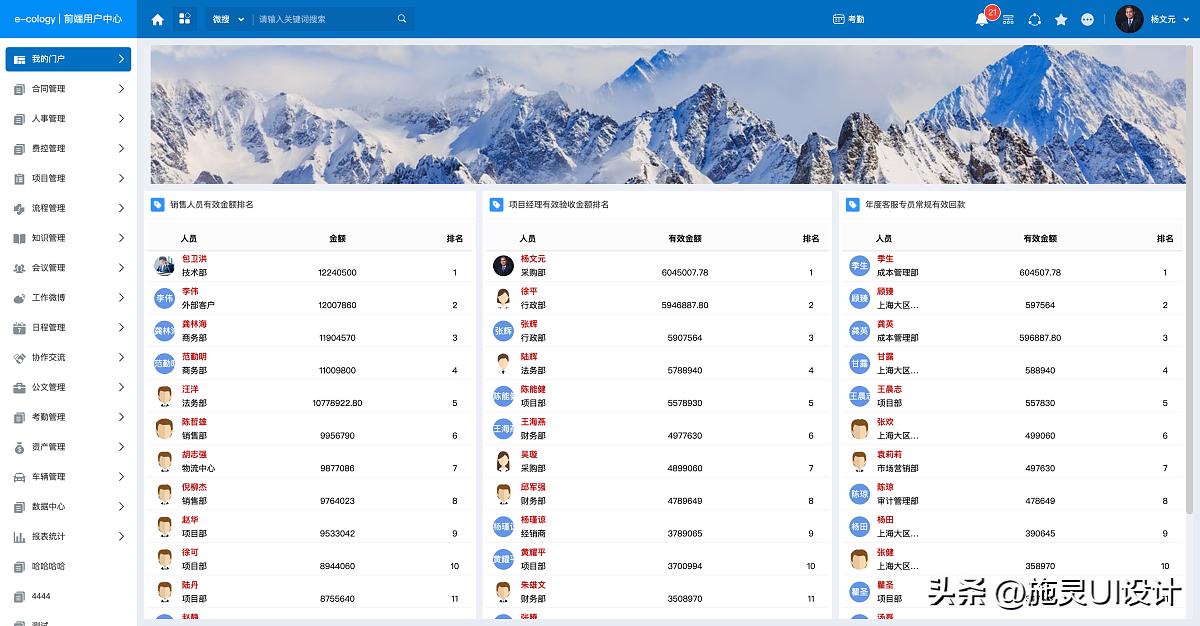Open the application grid icon

185,19
